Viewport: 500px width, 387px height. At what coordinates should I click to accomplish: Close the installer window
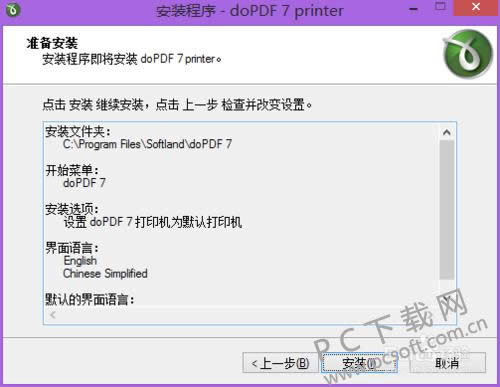click(476, 8)
